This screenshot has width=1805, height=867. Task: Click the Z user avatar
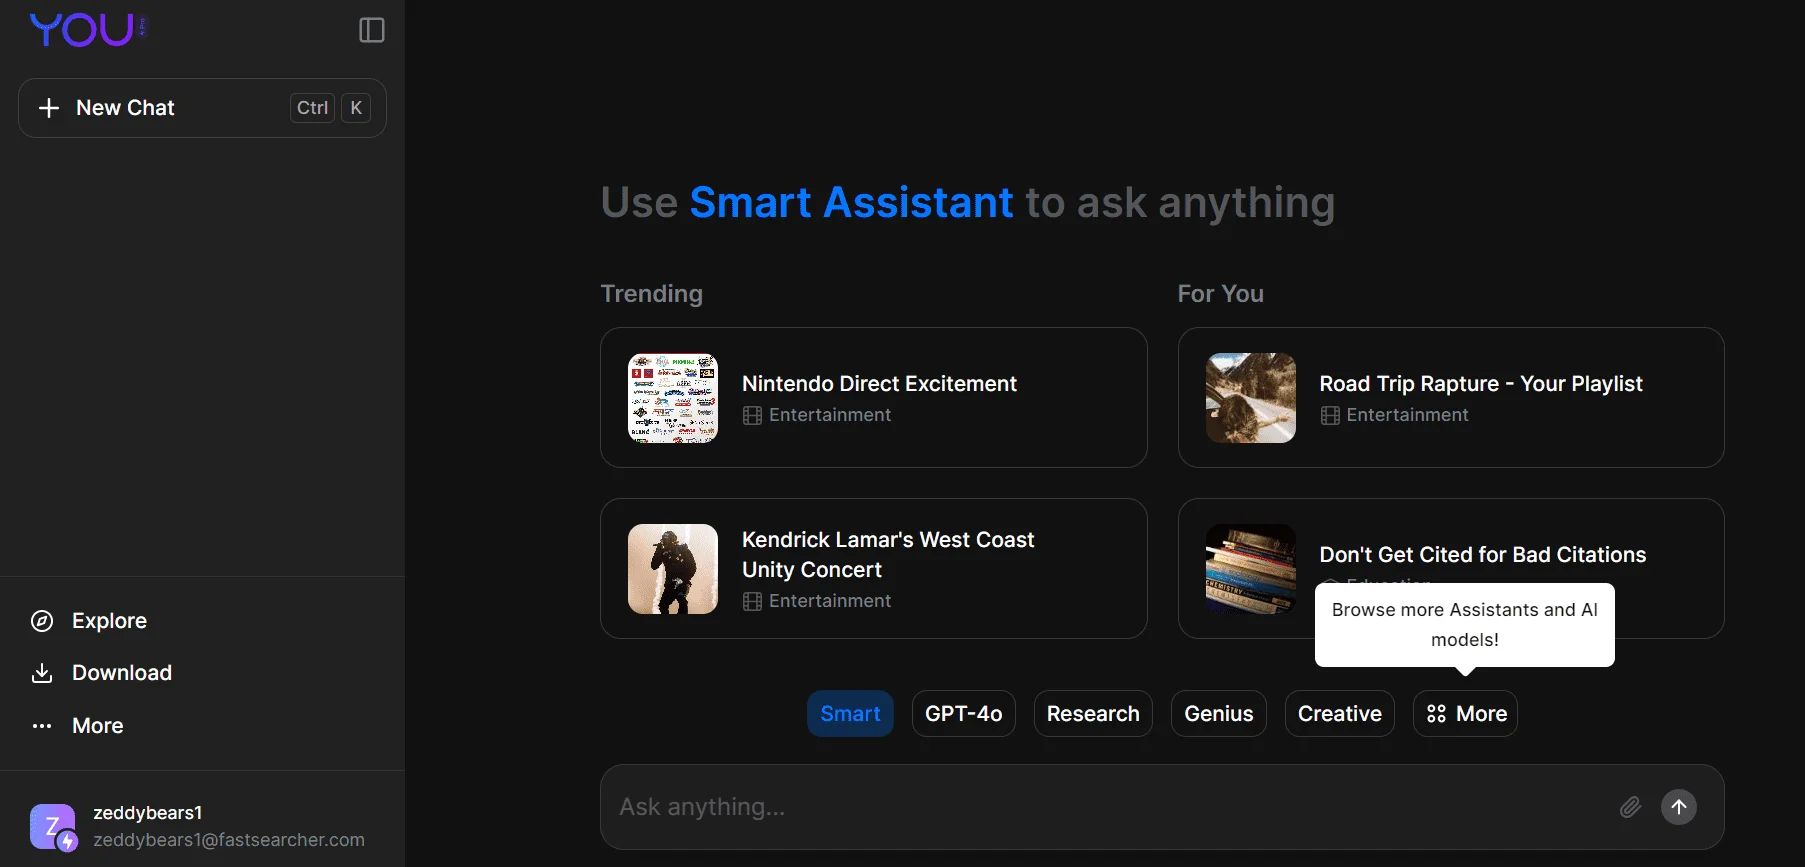click(52, 827)
